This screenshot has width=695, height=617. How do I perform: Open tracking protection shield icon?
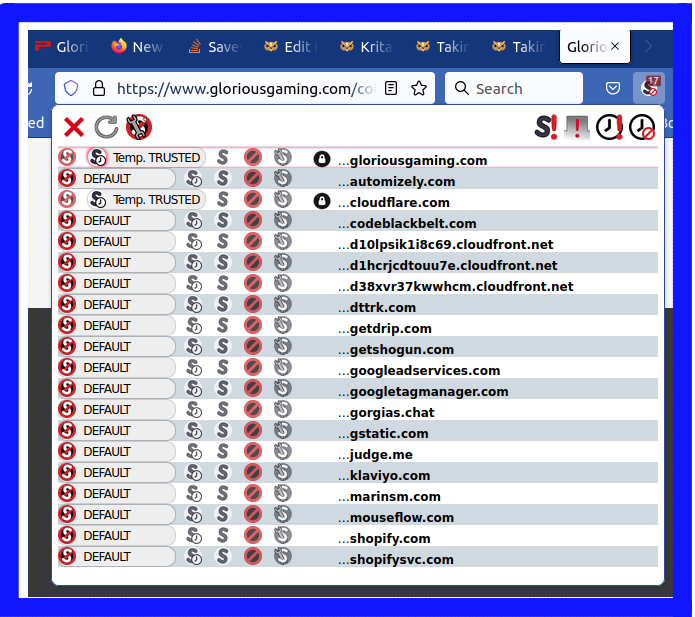pos(71,88)
